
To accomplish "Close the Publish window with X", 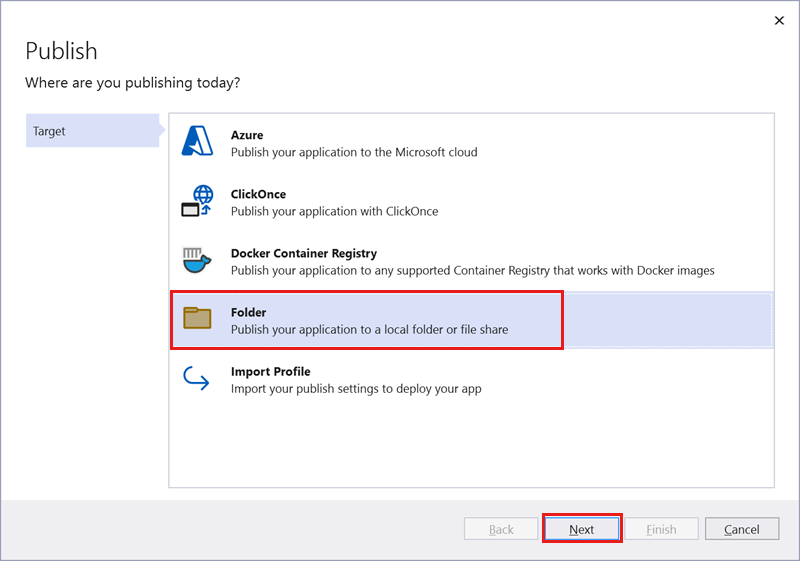I will click(779, 20).
